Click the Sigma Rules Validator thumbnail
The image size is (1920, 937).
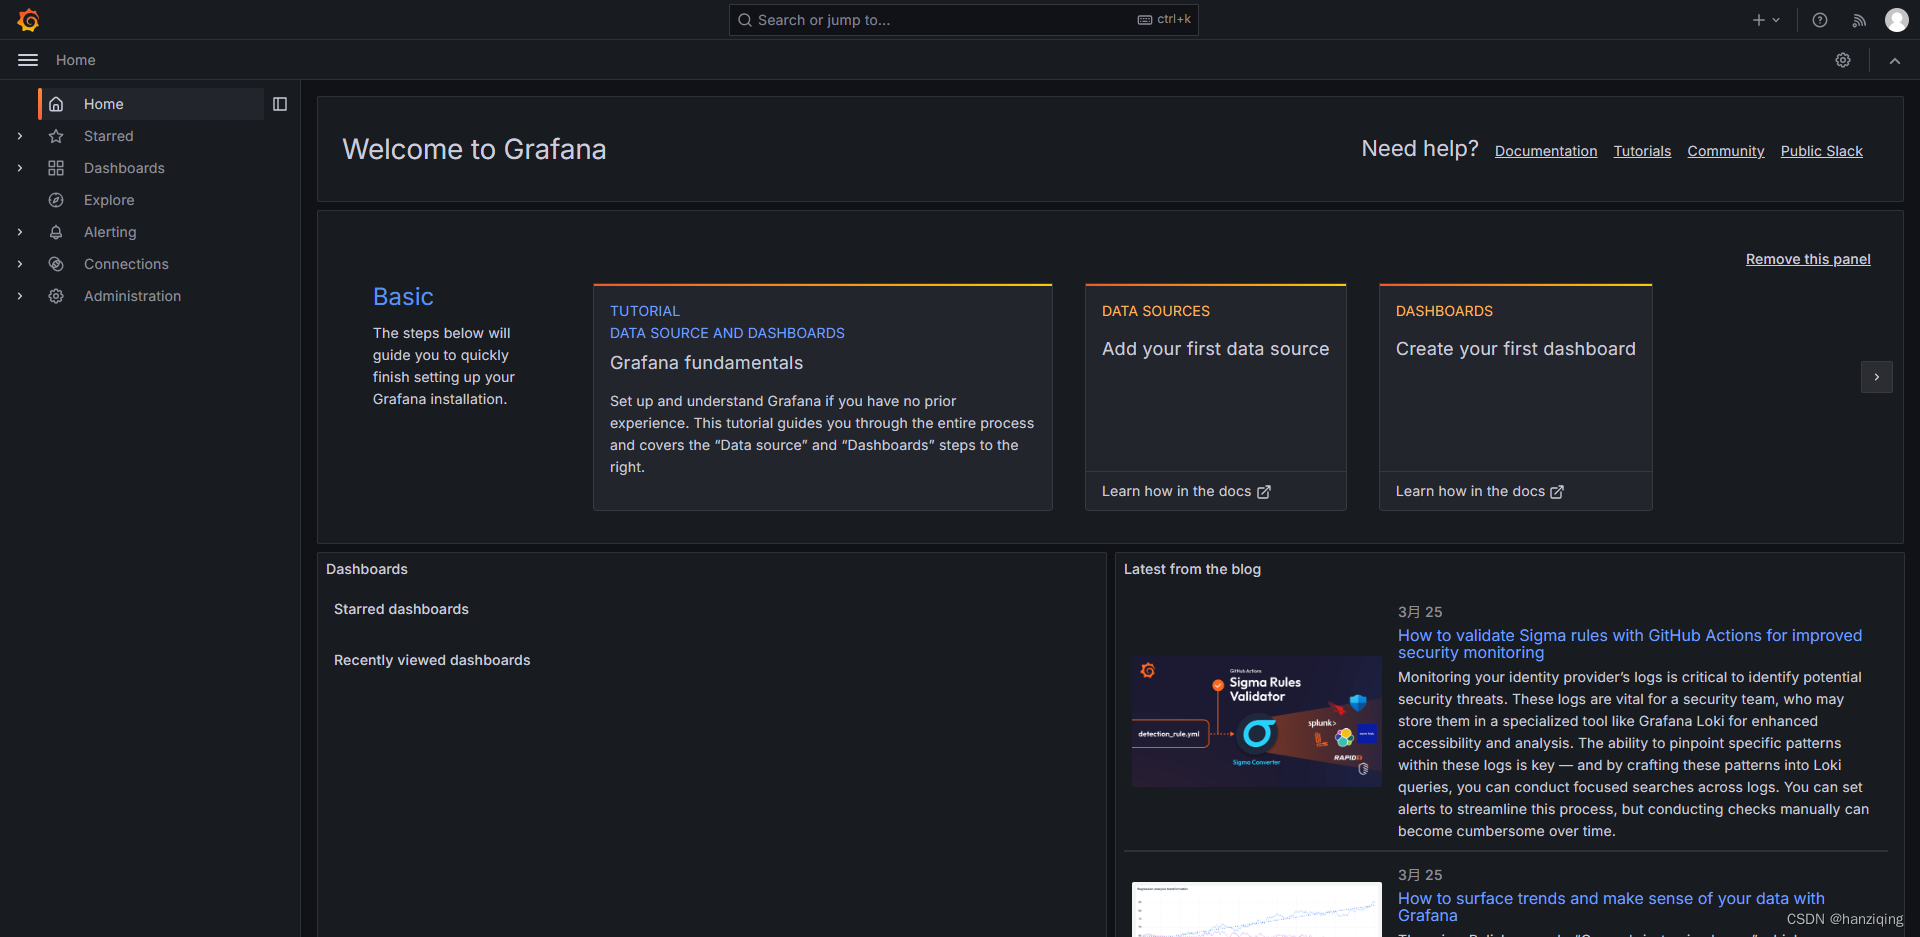tap(1257, 721)
